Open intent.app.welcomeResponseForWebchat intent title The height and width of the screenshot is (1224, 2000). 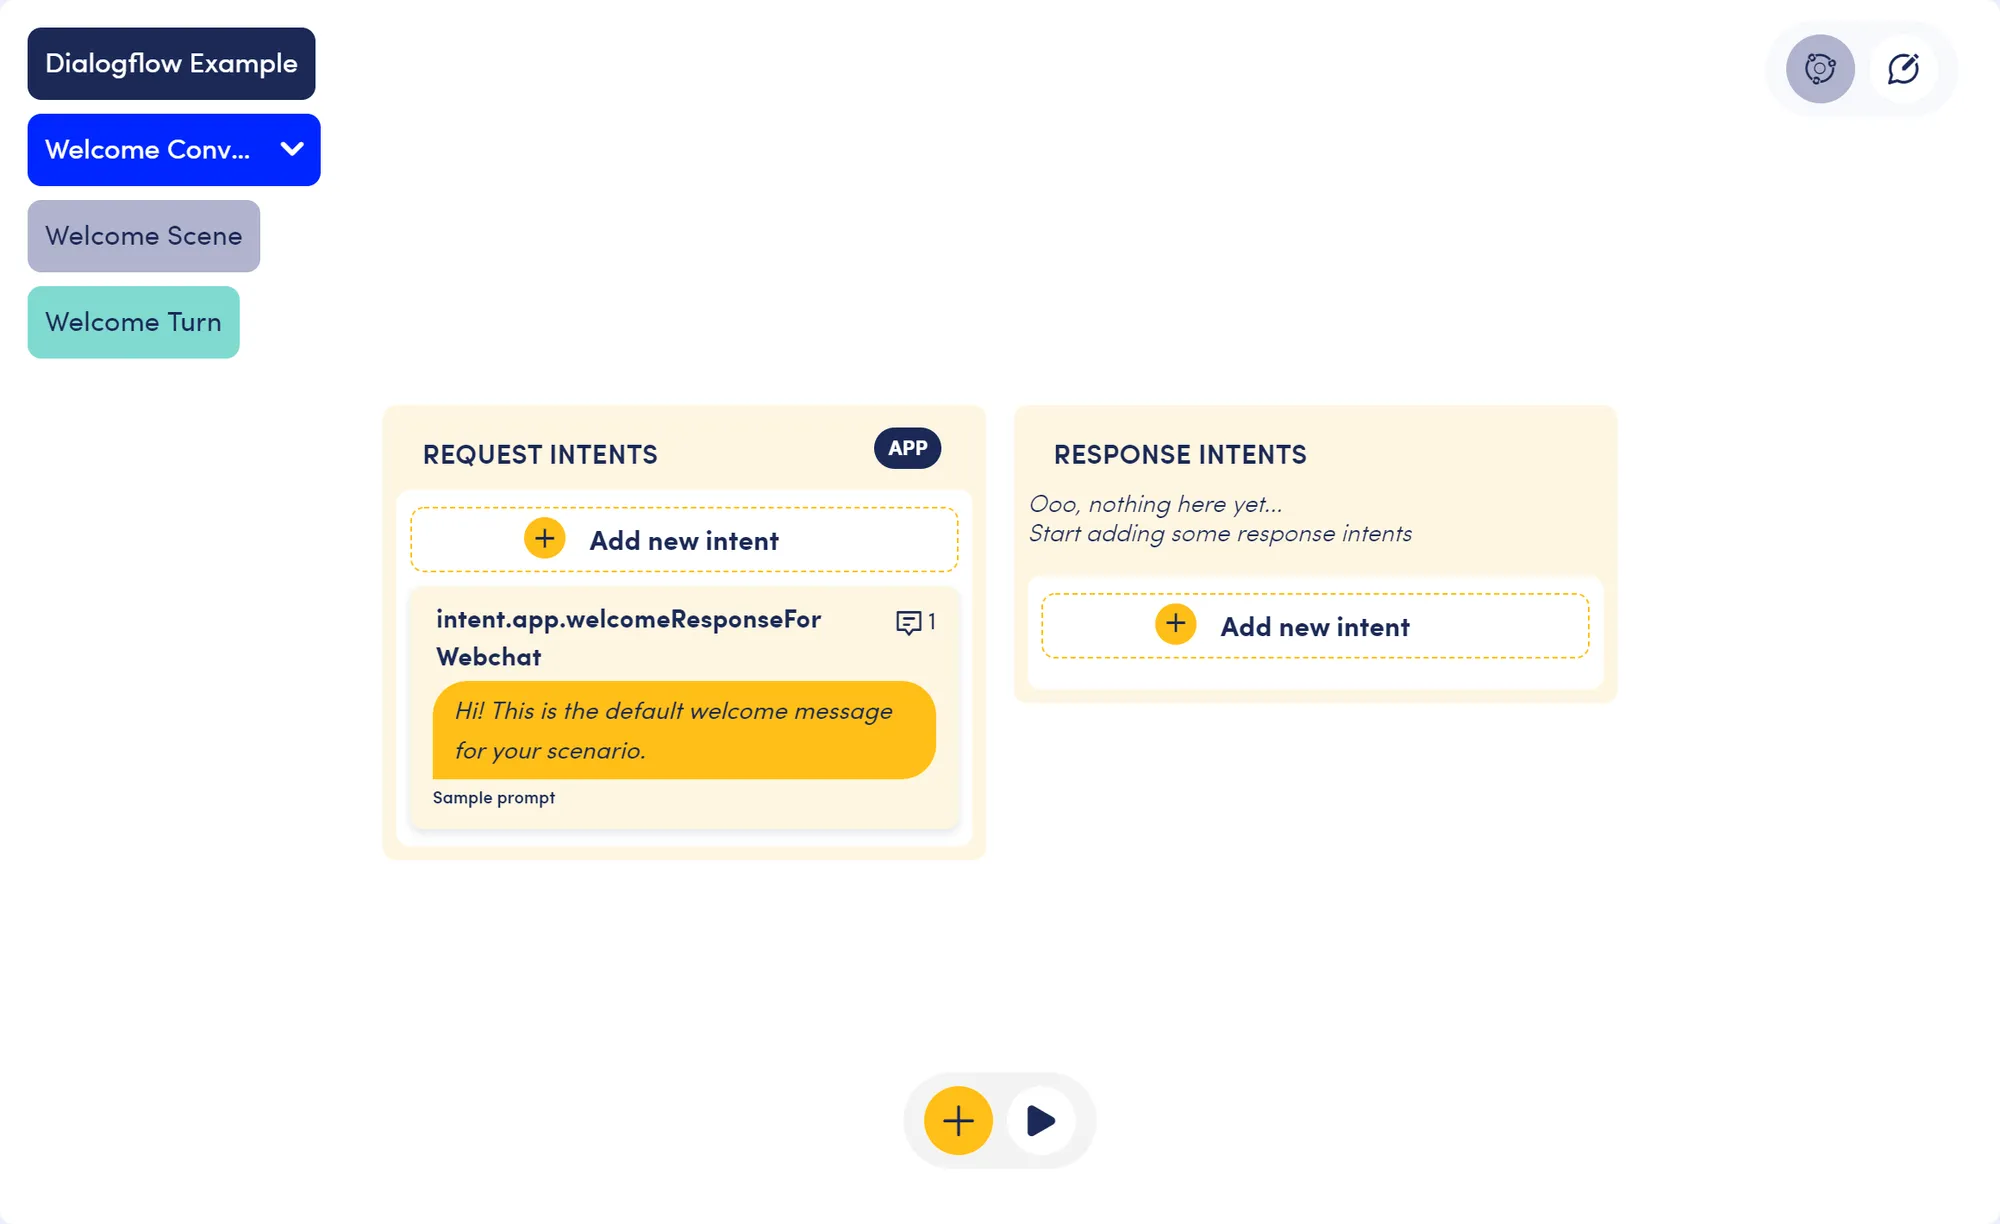[628, 638]
